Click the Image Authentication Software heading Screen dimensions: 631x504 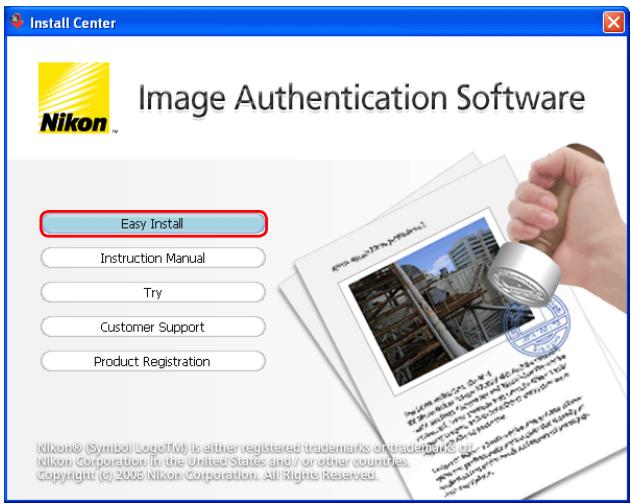pos(361,98)
